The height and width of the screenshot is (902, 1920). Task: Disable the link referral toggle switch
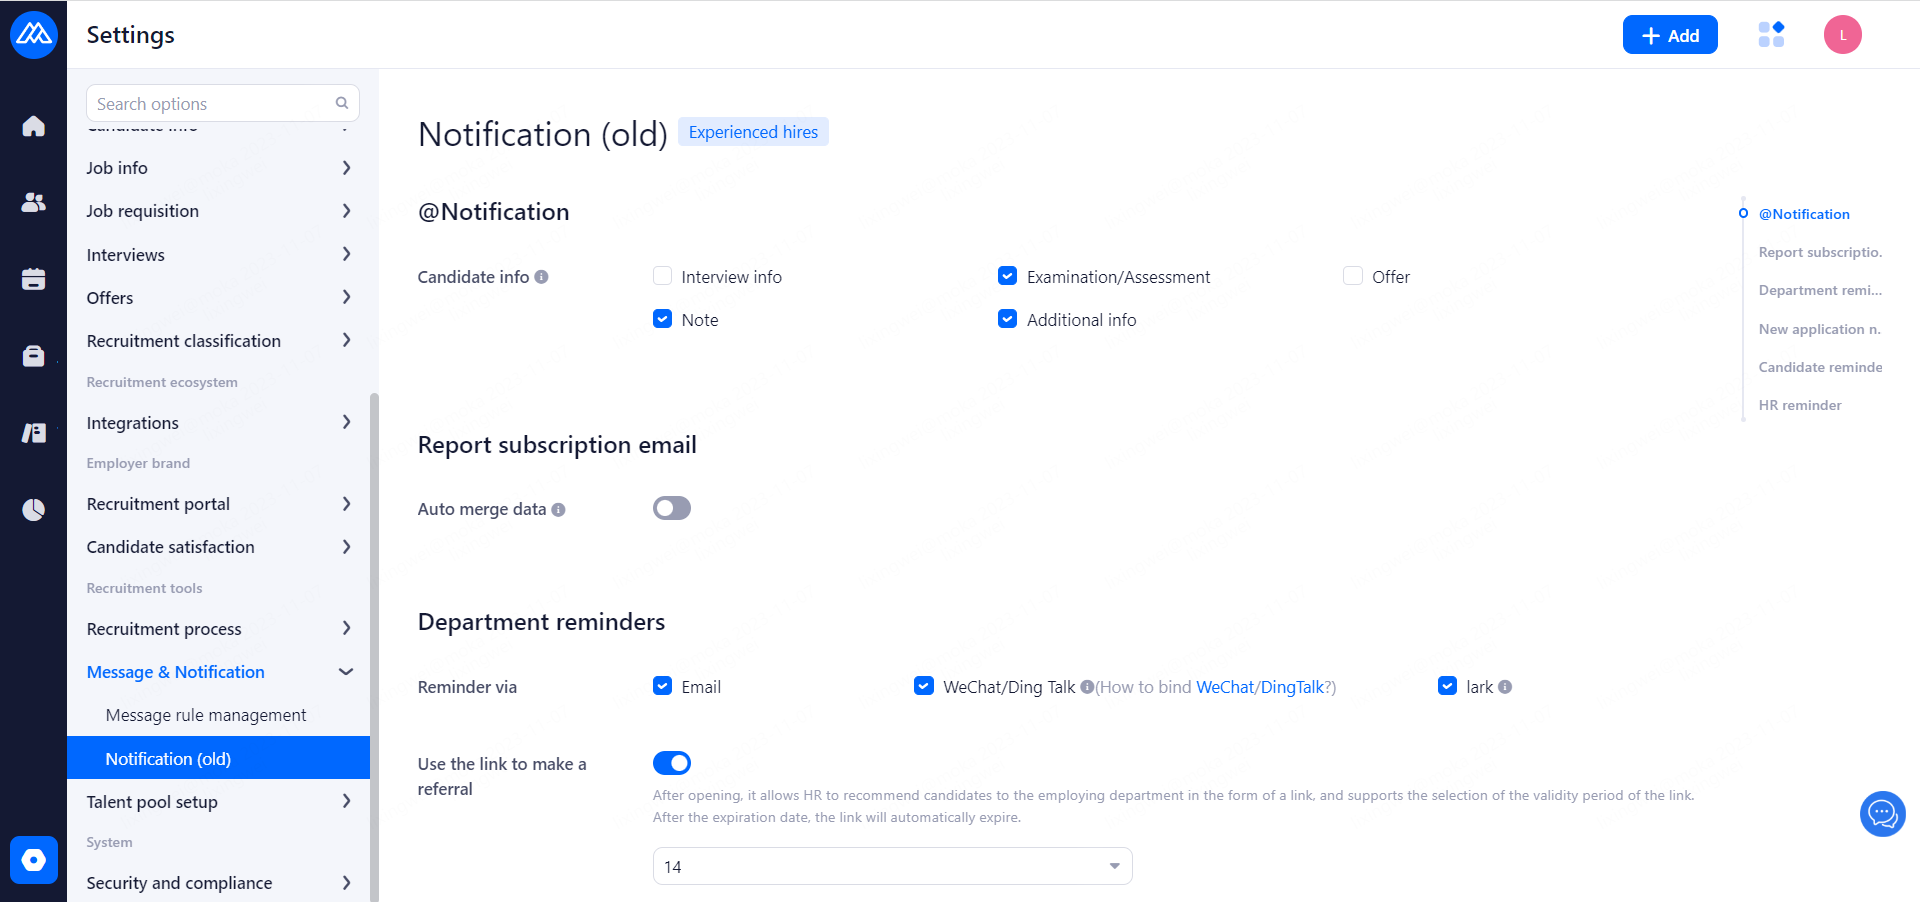(x=672, y=763)
